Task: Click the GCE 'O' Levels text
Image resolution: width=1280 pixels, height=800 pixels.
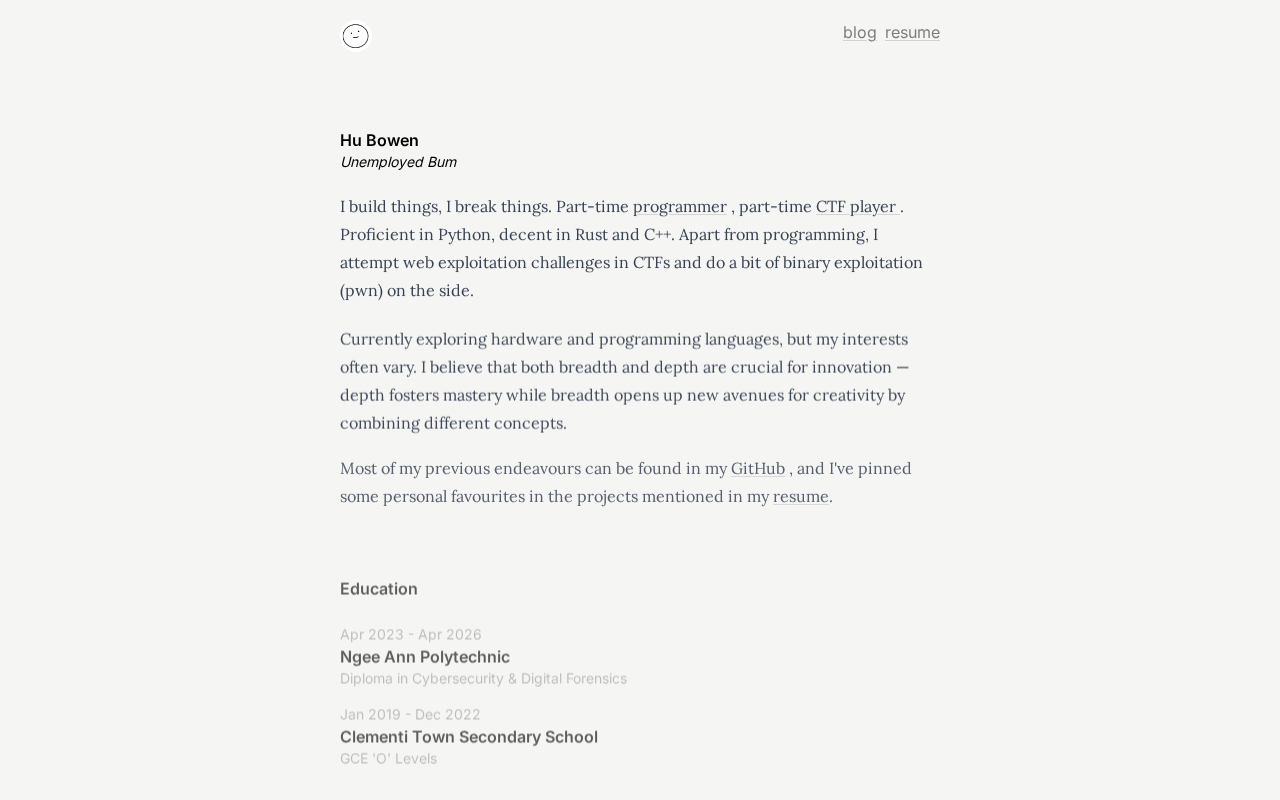Action: pyautogui.click(x=388, y=758)
